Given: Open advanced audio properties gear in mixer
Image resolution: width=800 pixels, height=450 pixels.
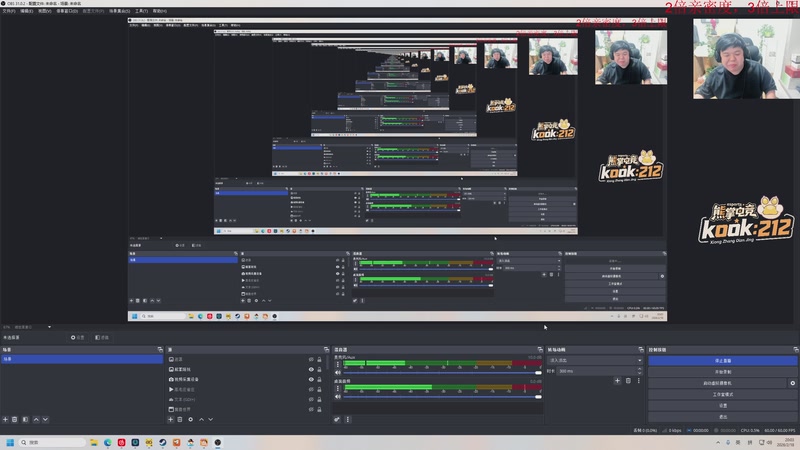Looking at the screenshot, I should tap(337, 419).
